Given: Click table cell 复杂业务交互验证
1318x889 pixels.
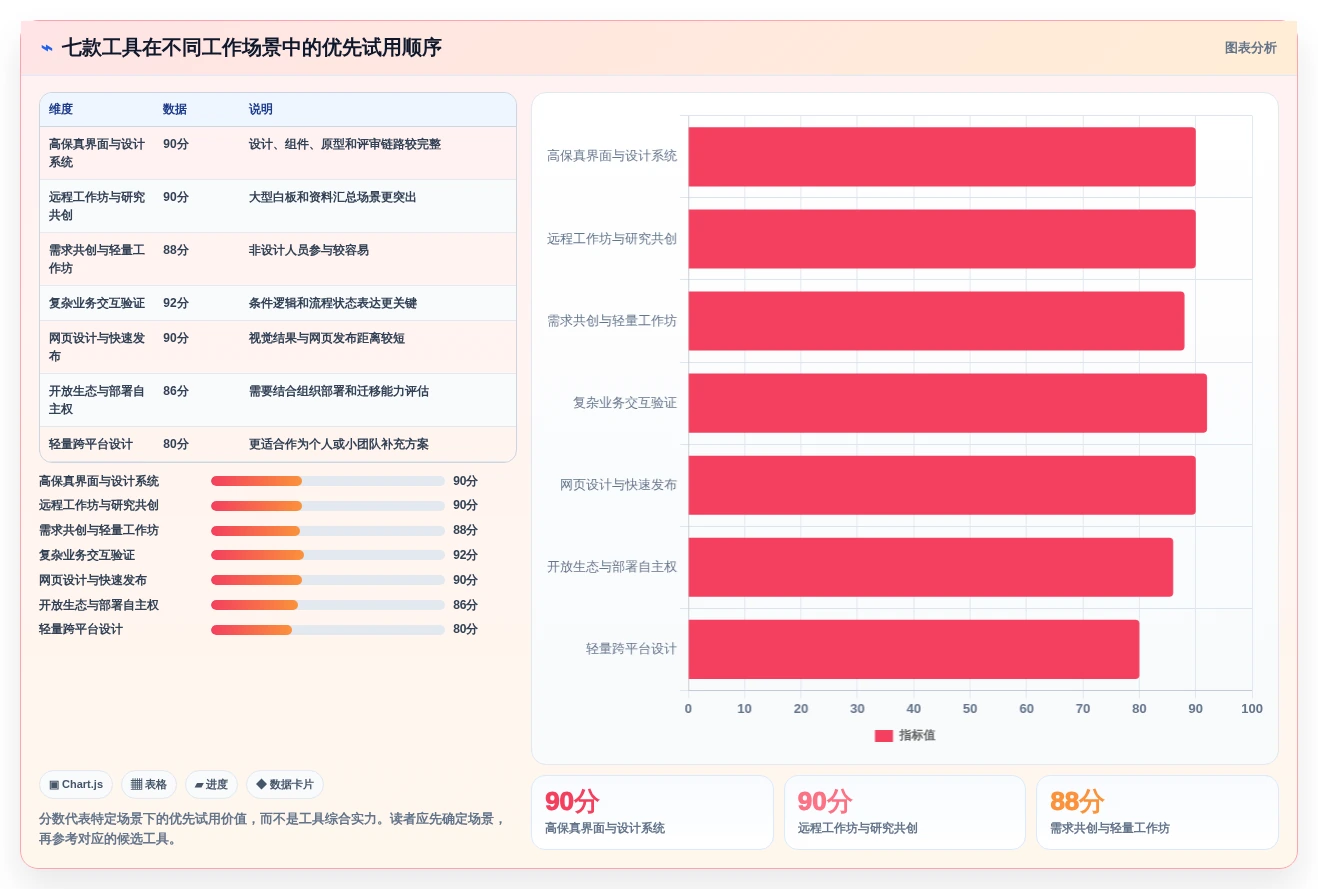Looking at the screenshot, I should tap(97, 303).
